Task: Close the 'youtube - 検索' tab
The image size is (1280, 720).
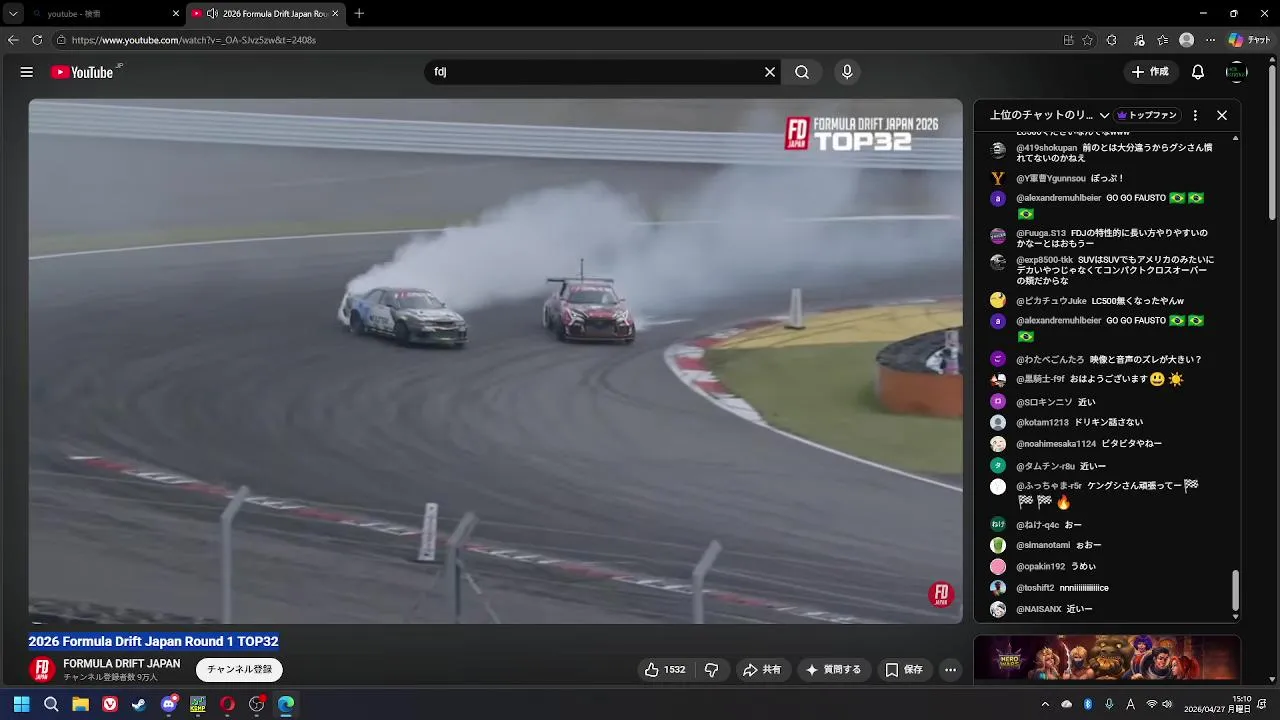Action: point(175,14)
